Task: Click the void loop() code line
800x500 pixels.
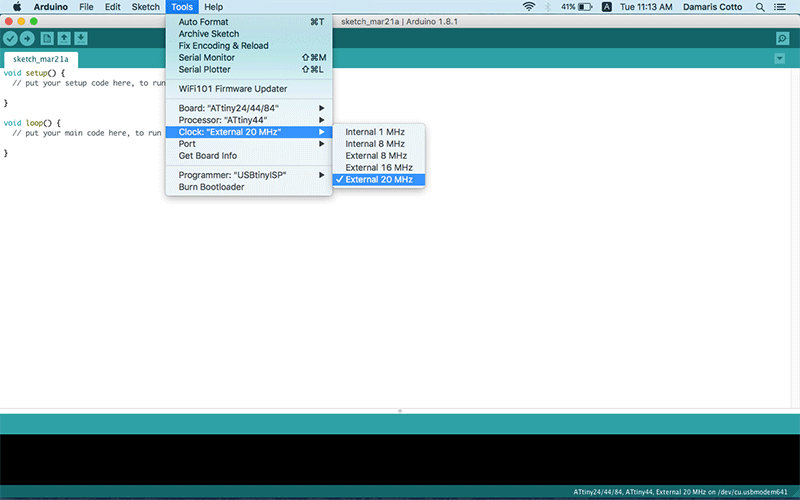Action: (x=32, y=123)
